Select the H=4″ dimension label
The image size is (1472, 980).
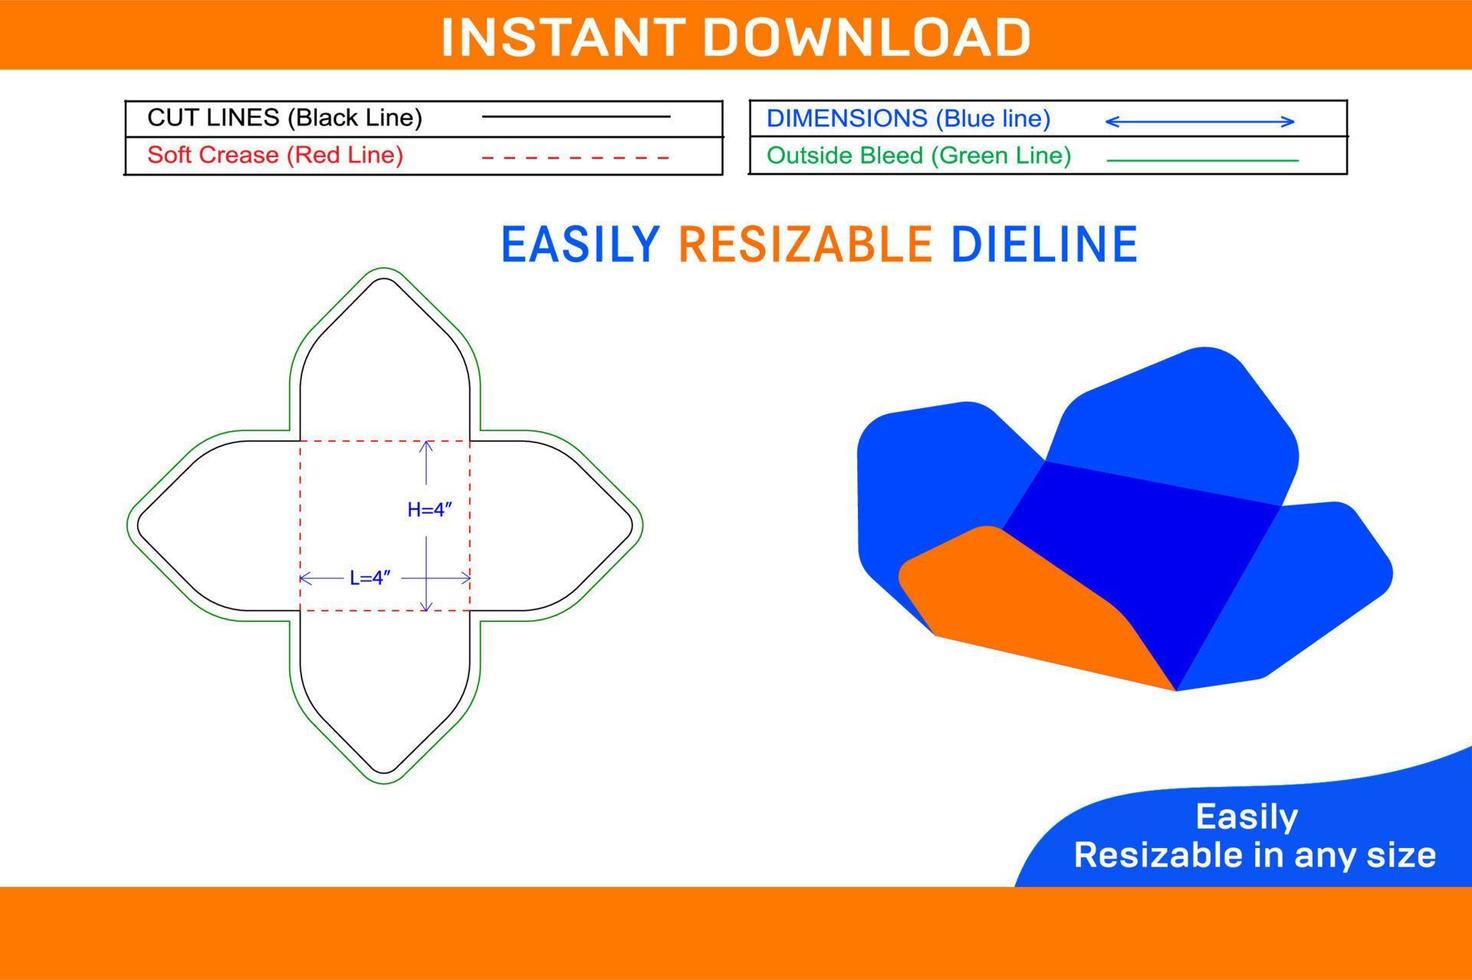point(430,510)
